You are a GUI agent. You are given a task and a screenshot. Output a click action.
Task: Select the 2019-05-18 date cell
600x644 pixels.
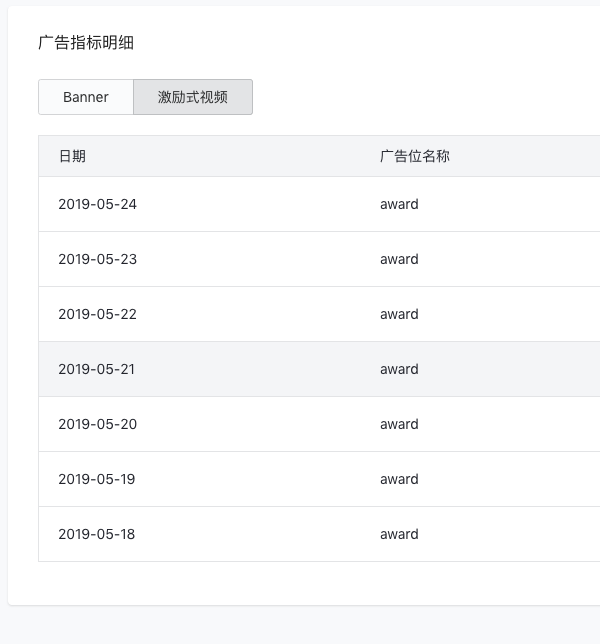(97, 534)
